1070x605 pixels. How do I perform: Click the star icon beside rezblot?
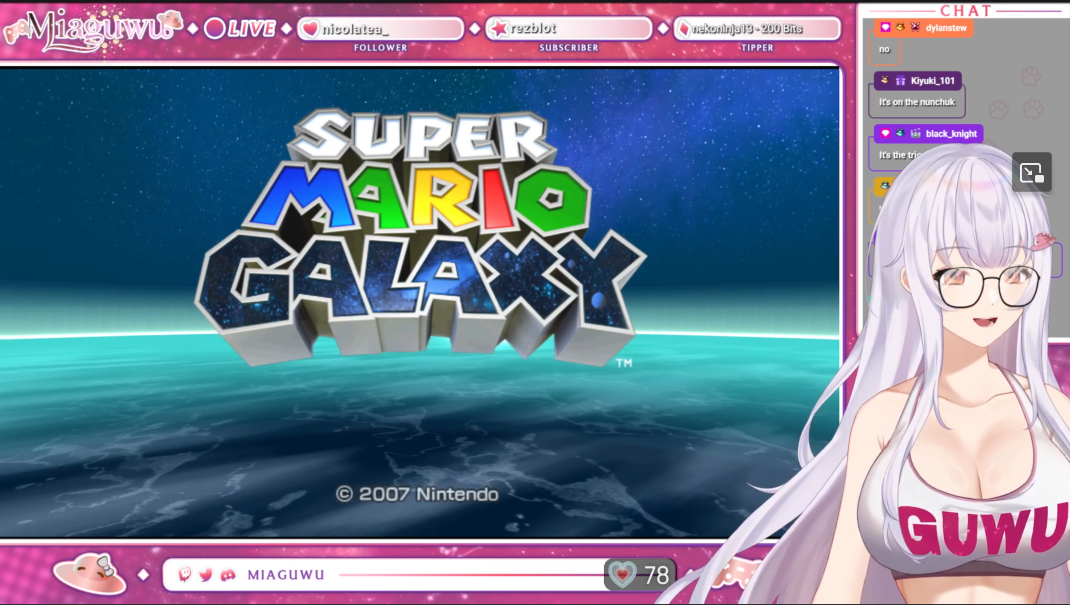click(x=500, y=28)
